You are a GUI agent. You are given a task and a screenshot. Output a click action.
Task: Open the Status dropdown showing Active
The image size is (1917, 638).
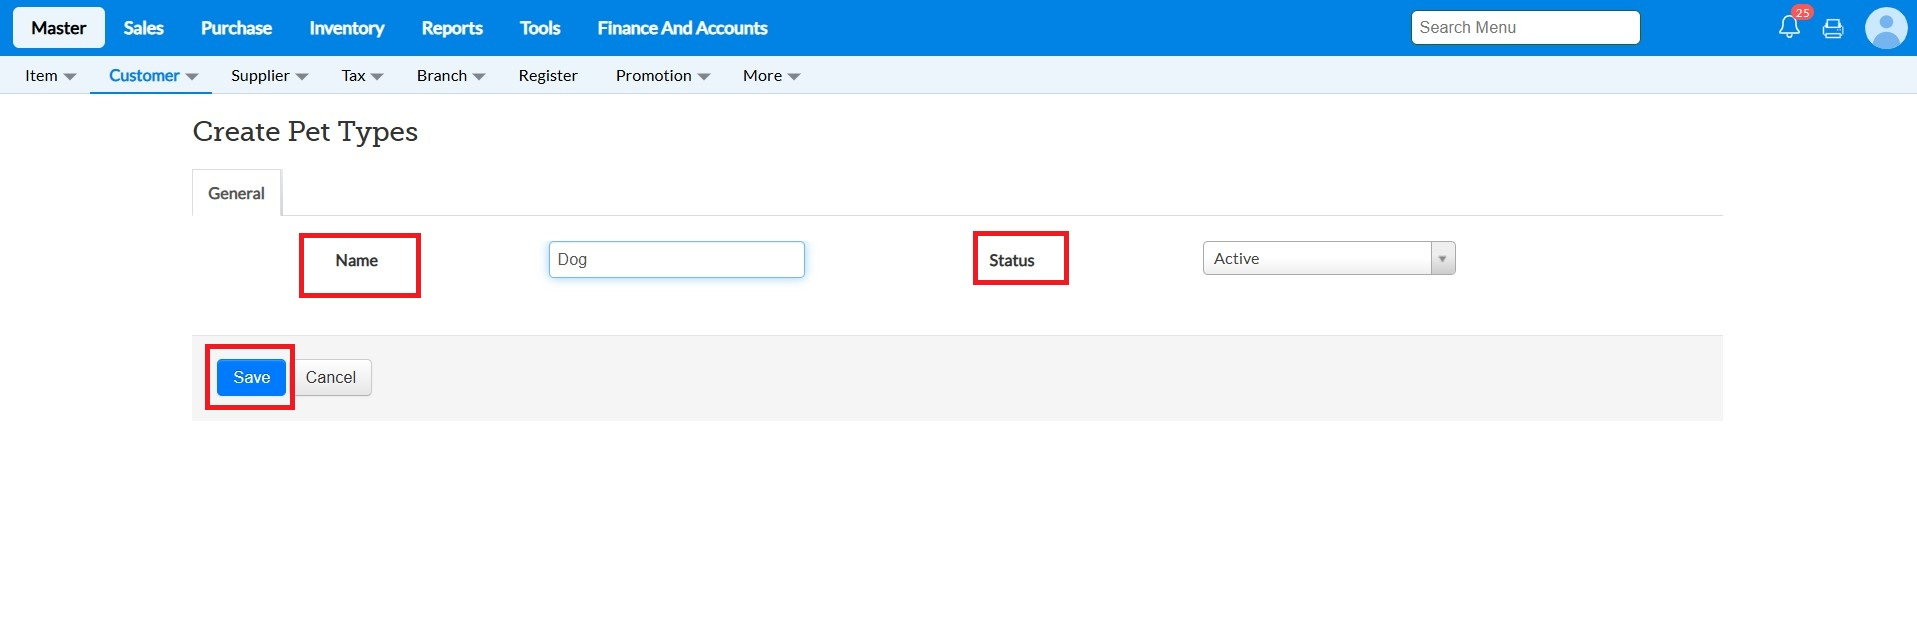(x=1329, y=258)
